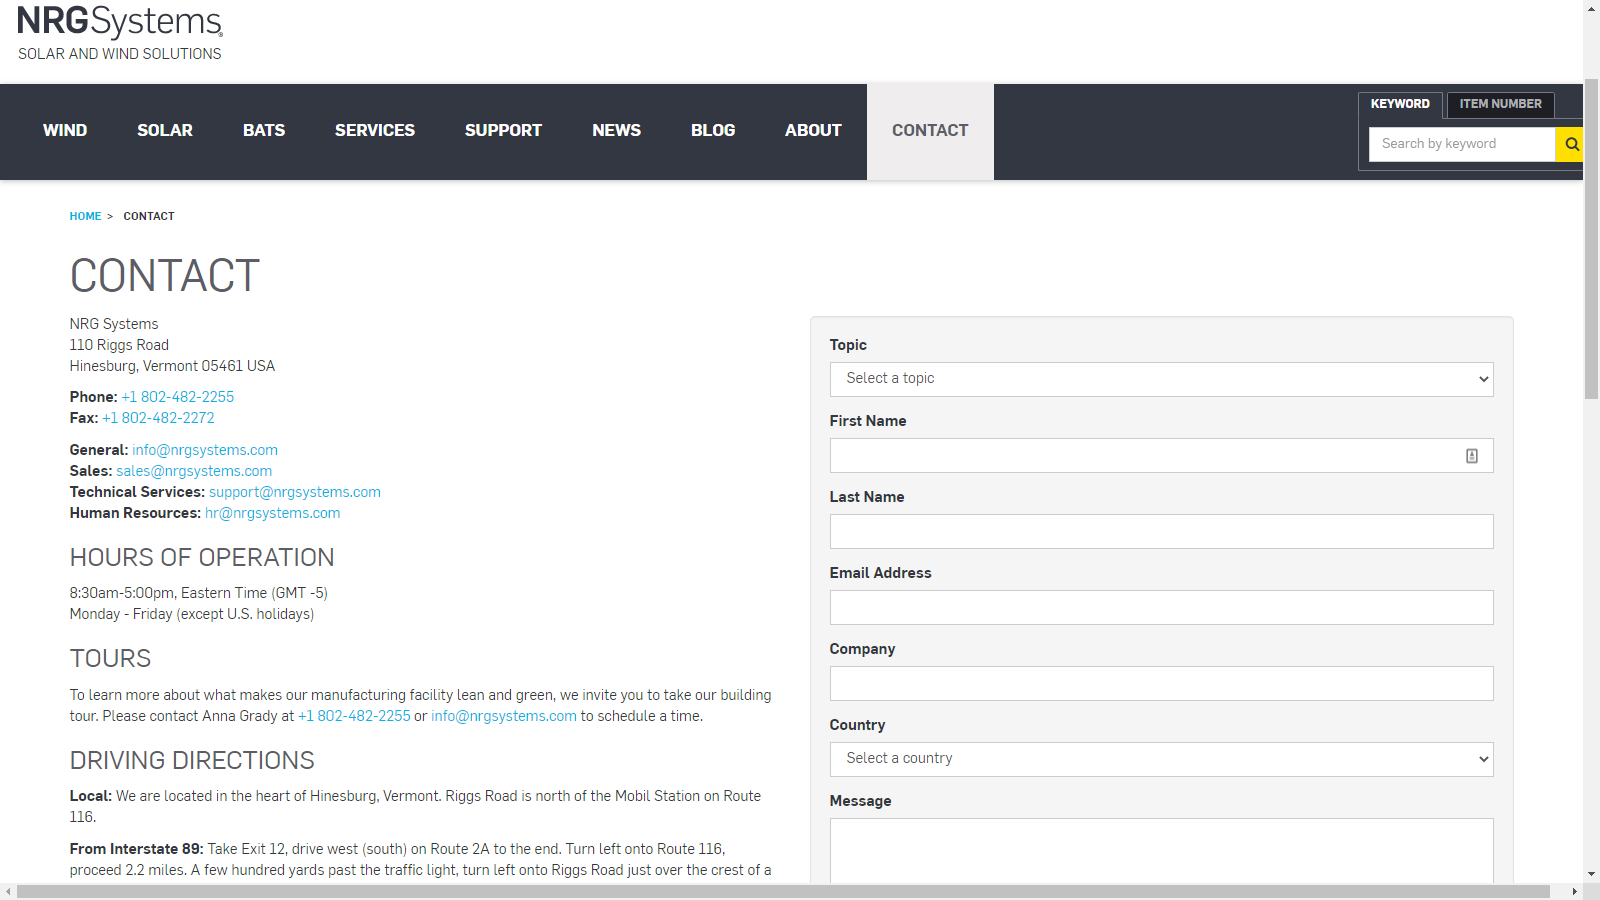Click the scroll up arrow
1600x900 pixels.
pyautogui.click(x=1591, y=8)
